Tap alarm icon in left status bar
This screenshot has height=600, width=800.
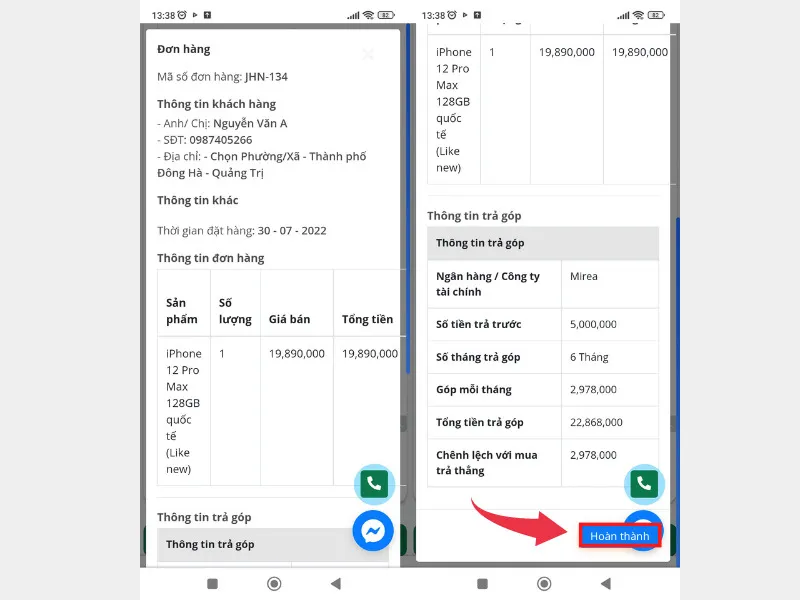coord(182,15)
